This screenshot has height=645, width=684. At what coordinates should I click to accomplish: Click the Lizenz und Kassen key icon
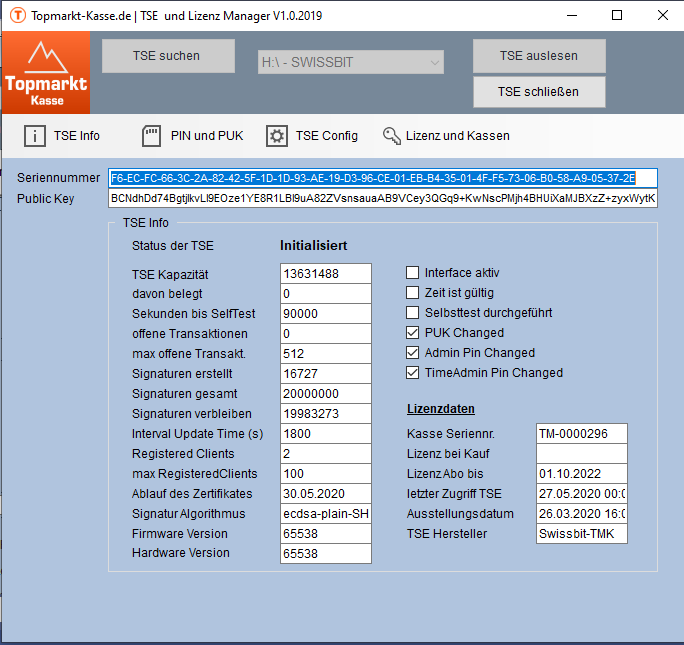tap(391, 136)
